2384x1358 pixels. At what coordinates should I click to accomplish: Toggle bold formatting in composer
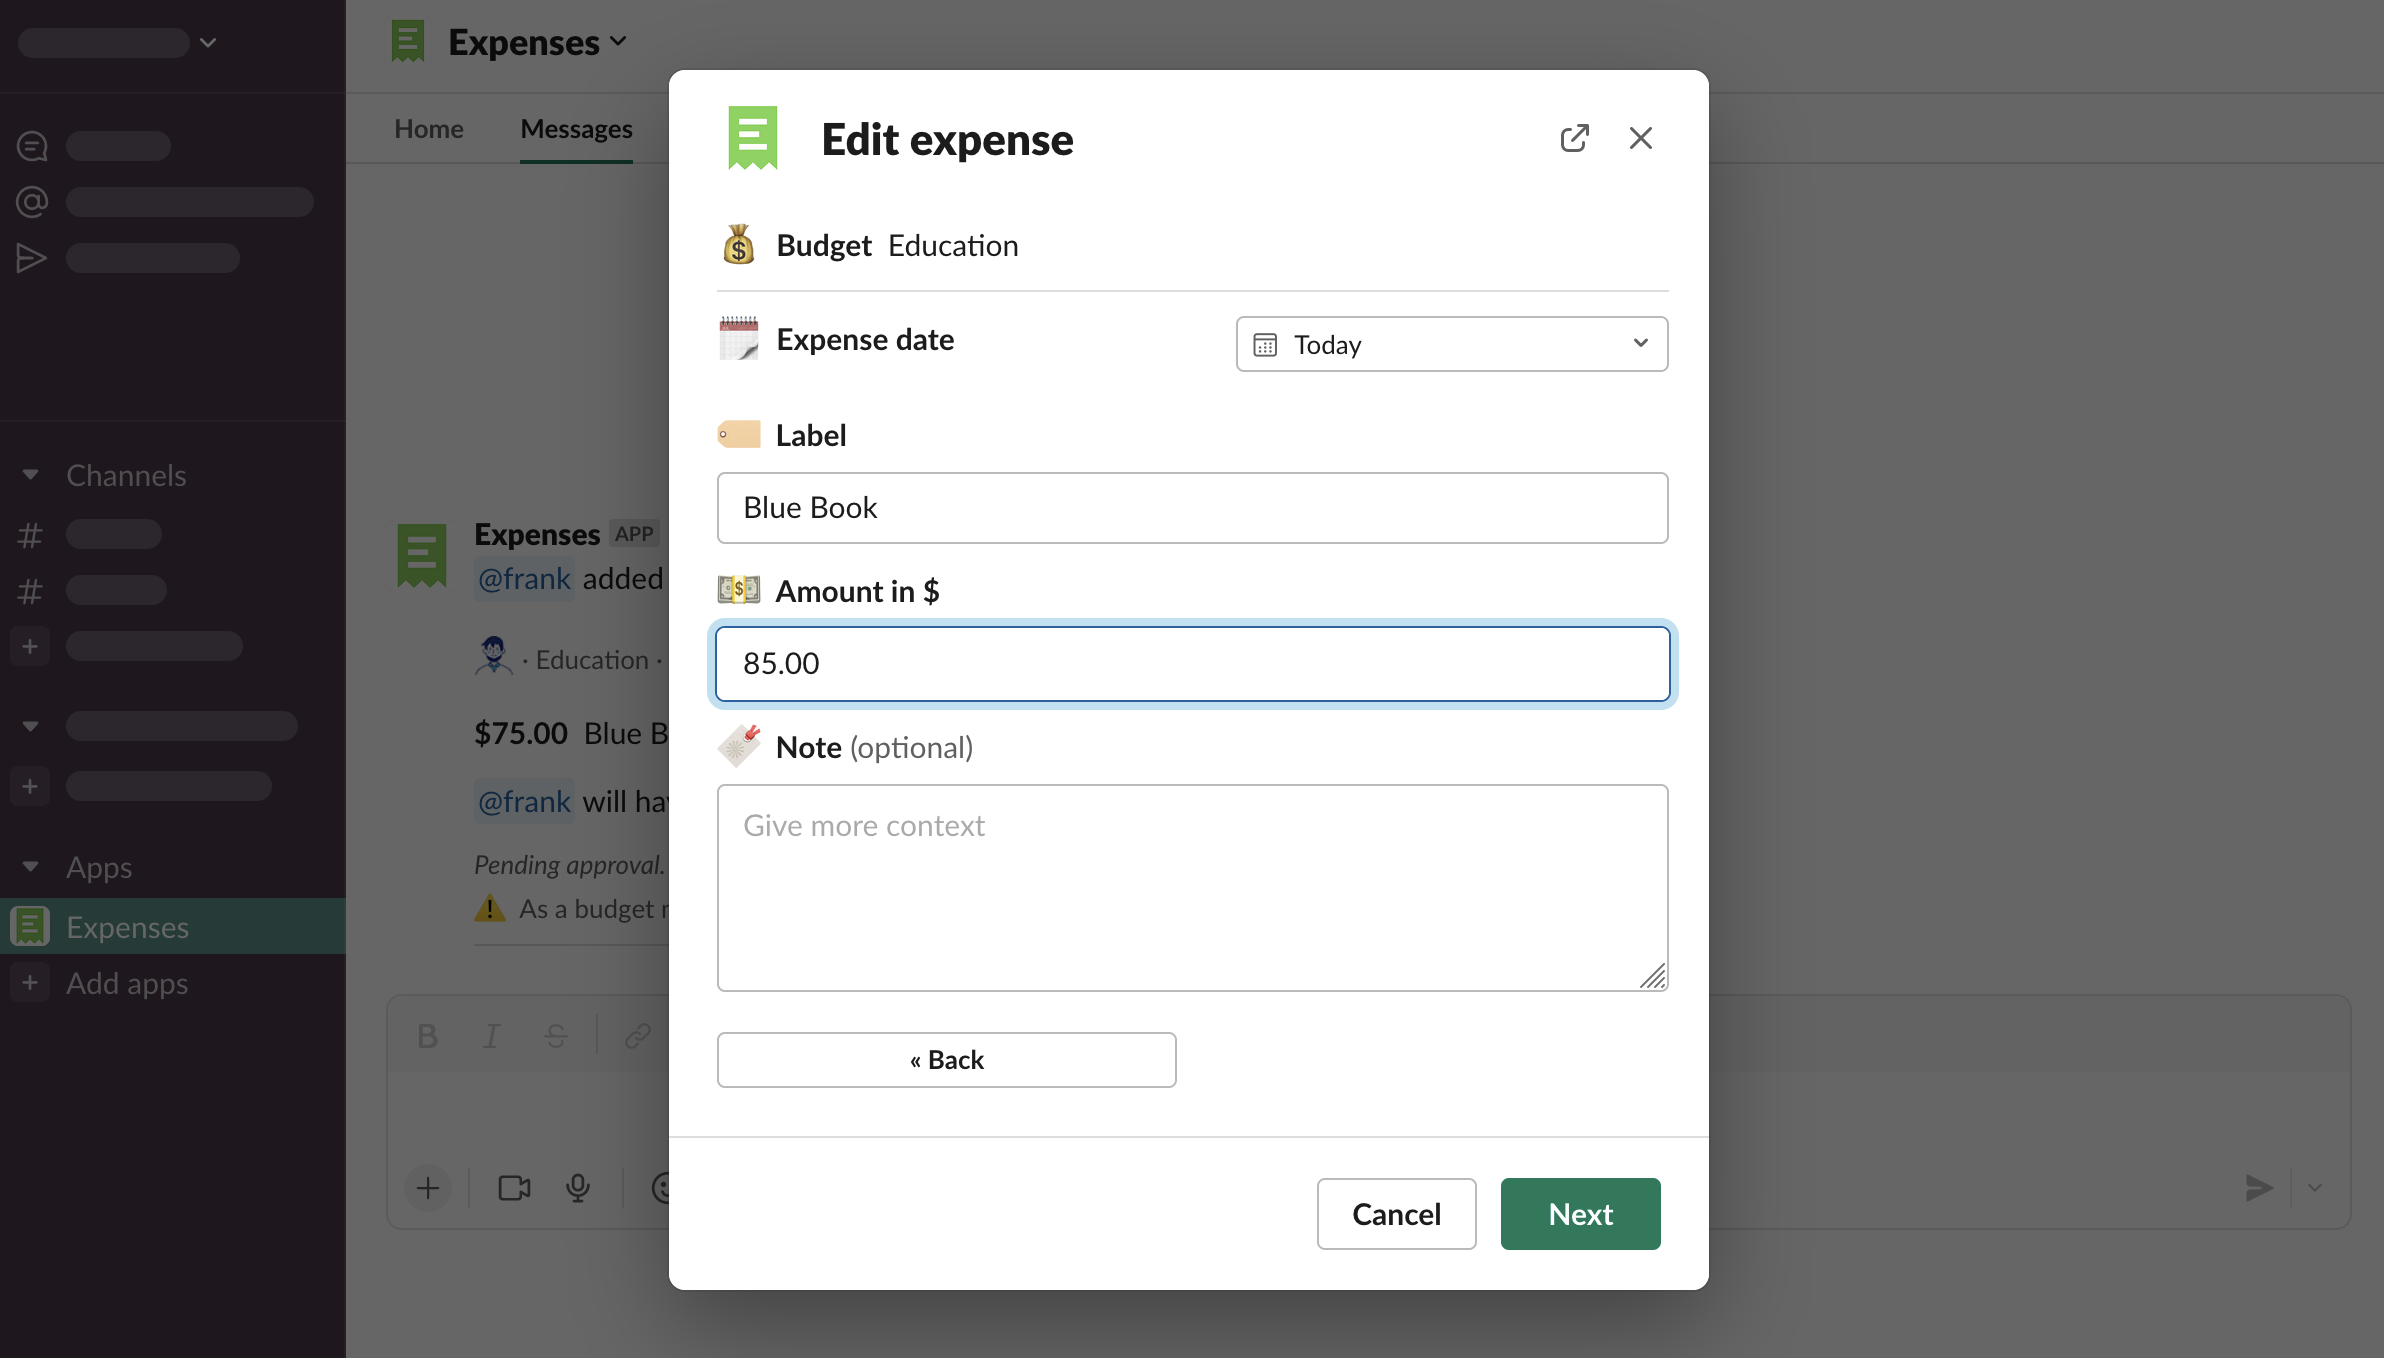(427, 1036)
